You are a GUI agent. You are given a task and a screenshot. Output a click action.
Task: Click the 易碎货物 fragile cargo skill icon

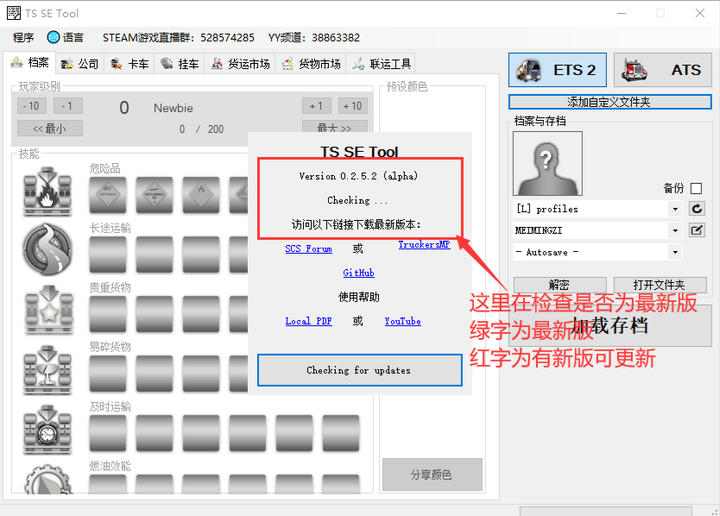pos(48,370)
